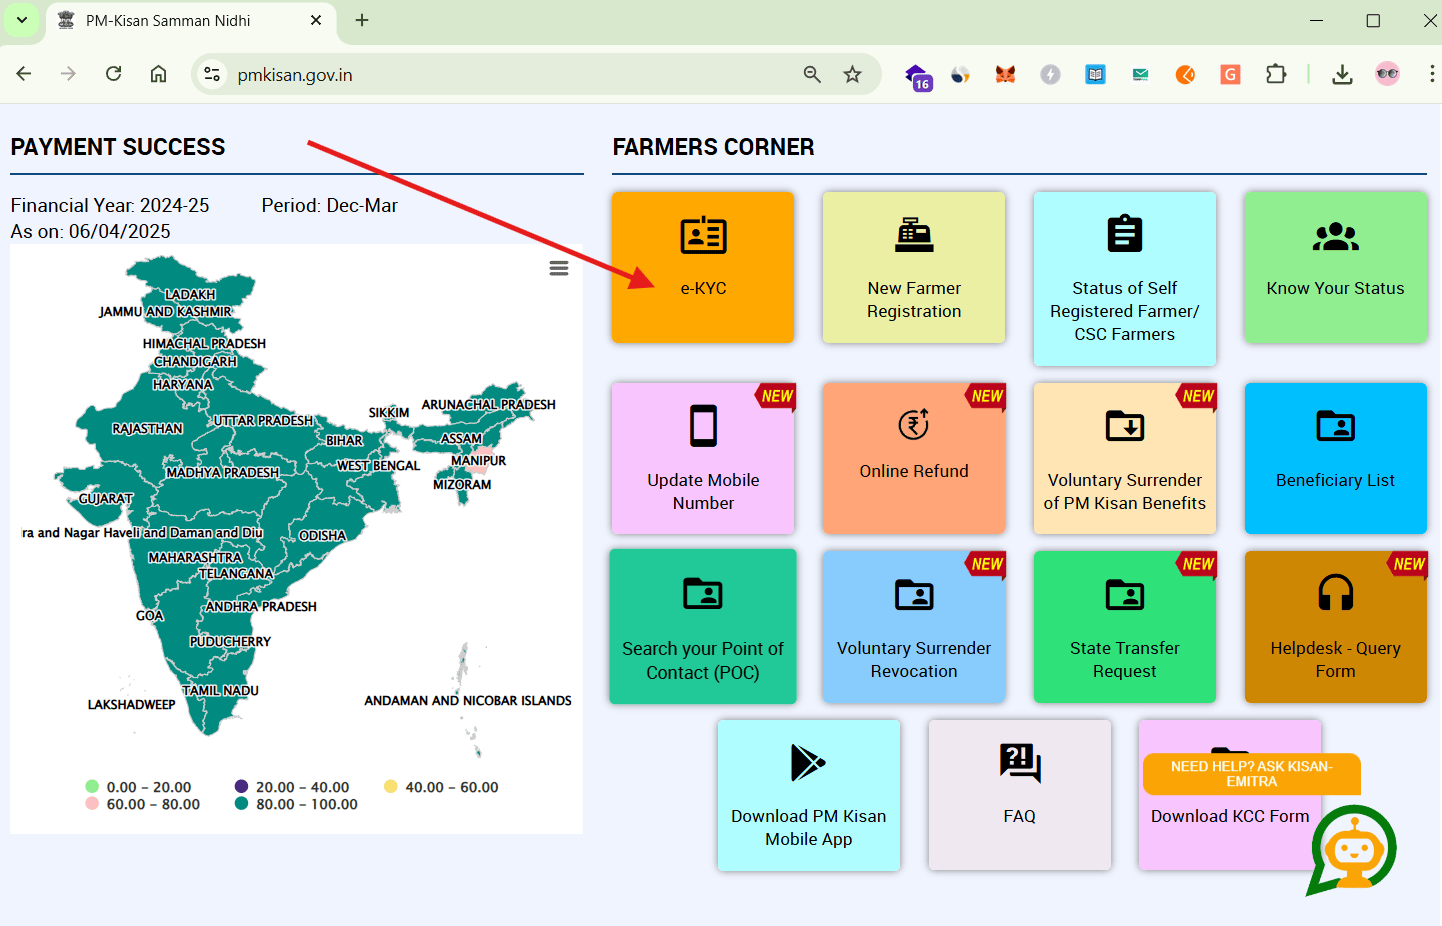Go to browser home page
This screenshot has height=926, width=1442.
pyautogui.click(x=158, y=74)
